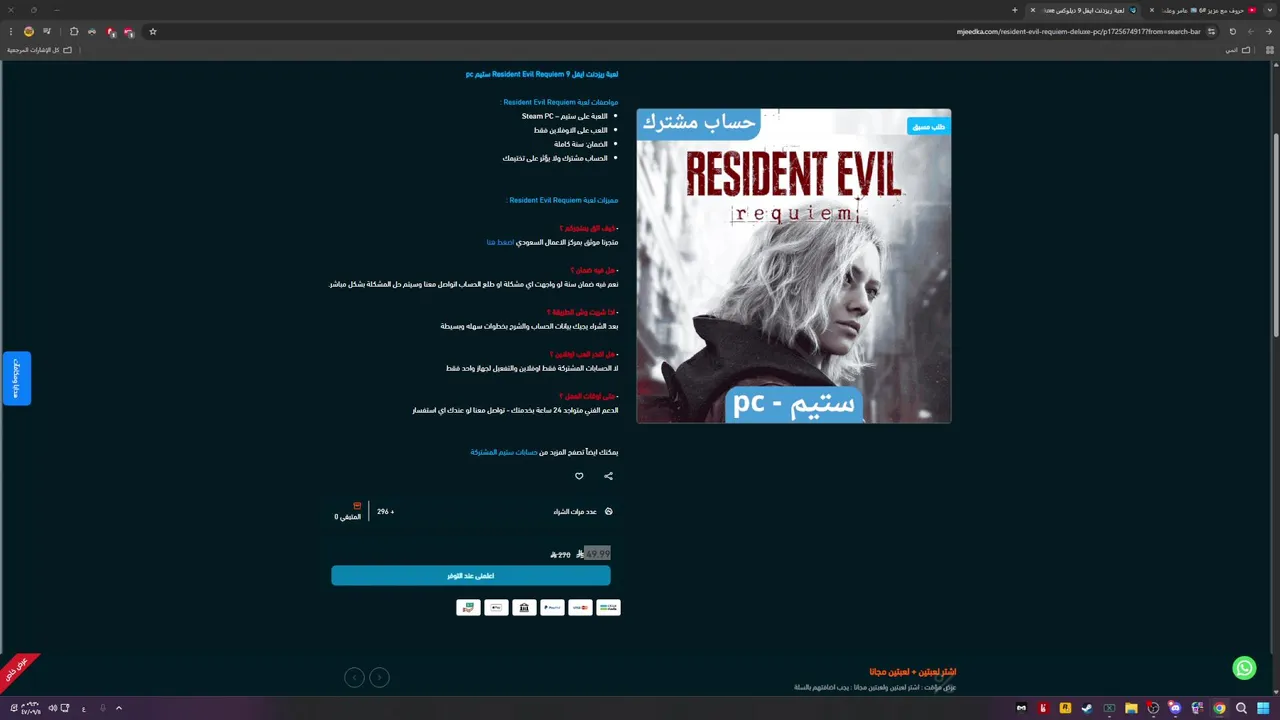Open the volume control in system tray
This screenshot has width=1280, height=720.
pos(52,708)
